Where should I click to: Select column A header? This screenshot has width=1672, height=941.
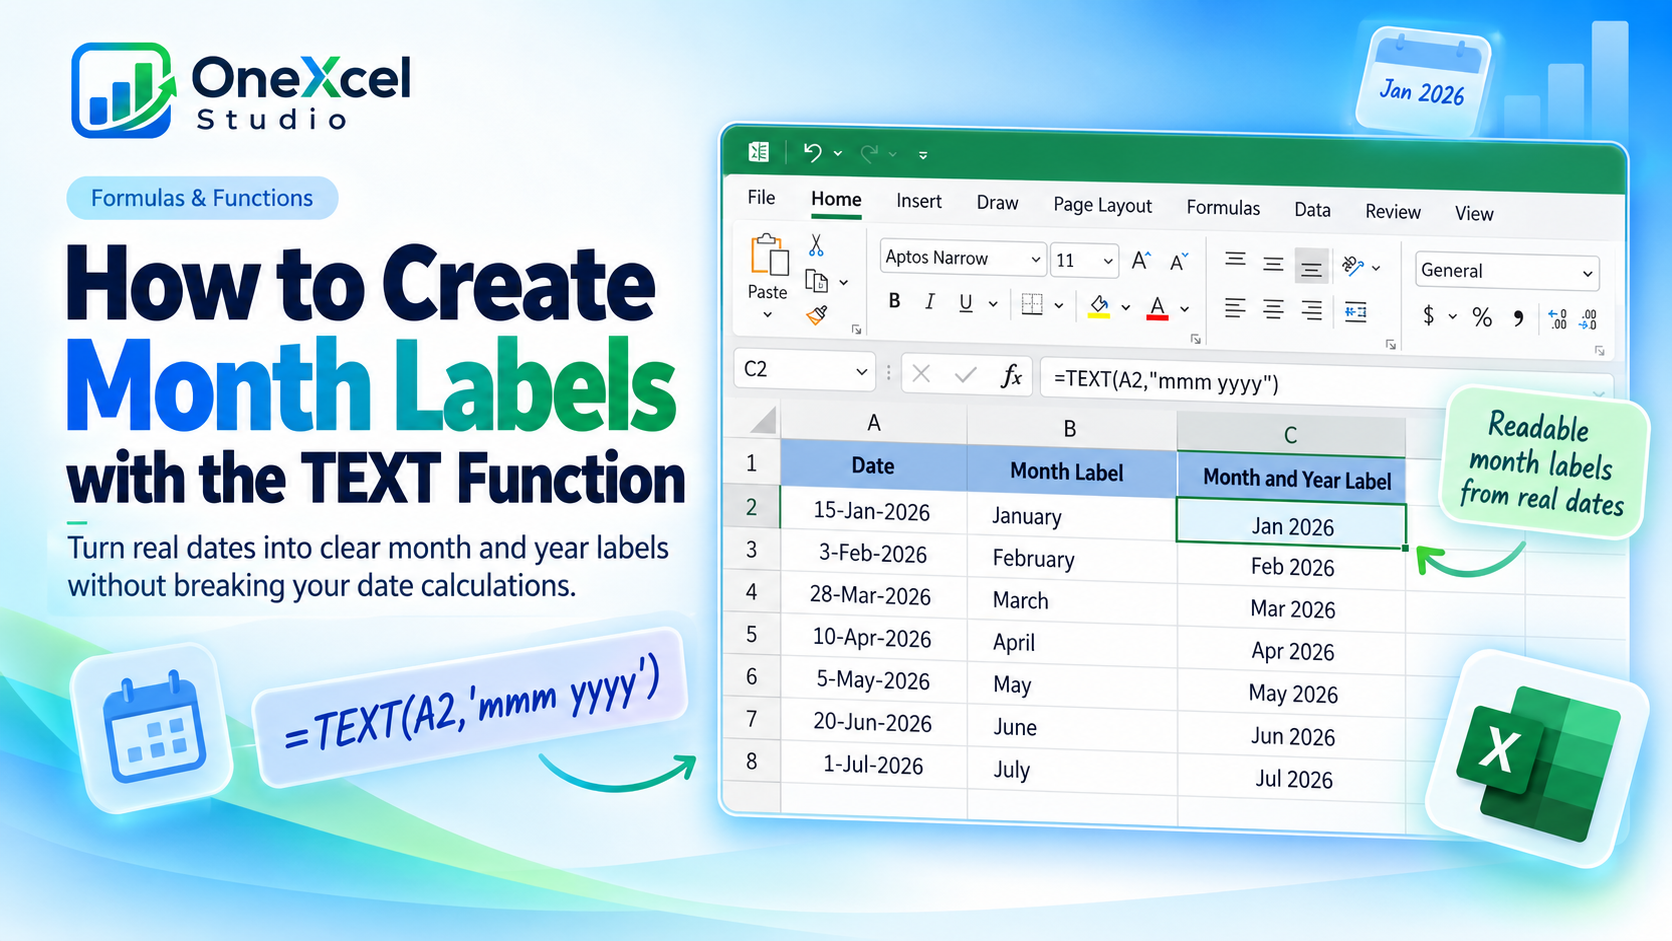[873, 423]
